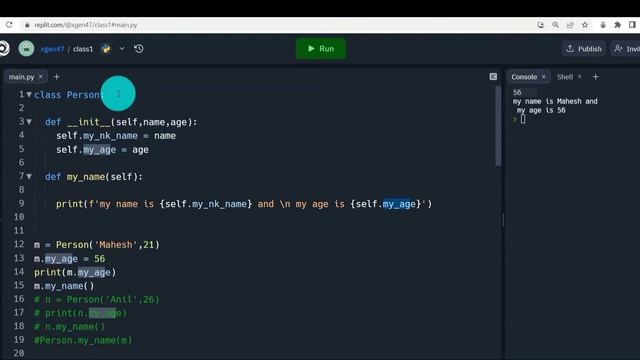640x360 pixels.
Task: Click the Invite button
Action: coord(626,49)
